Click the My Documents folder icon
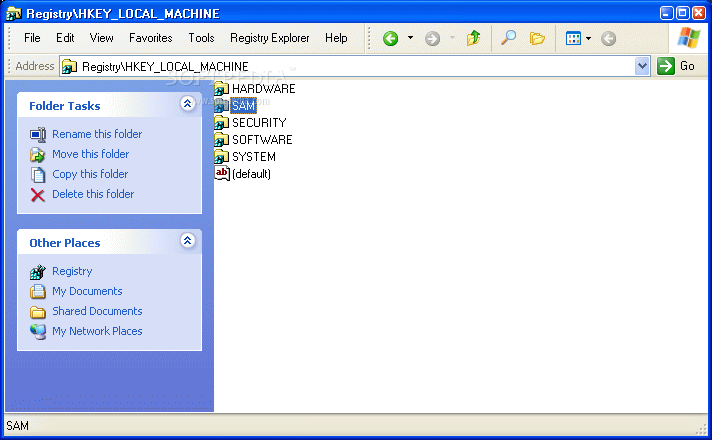This screenshot has height=440, width=712. (x=38, y=292)
